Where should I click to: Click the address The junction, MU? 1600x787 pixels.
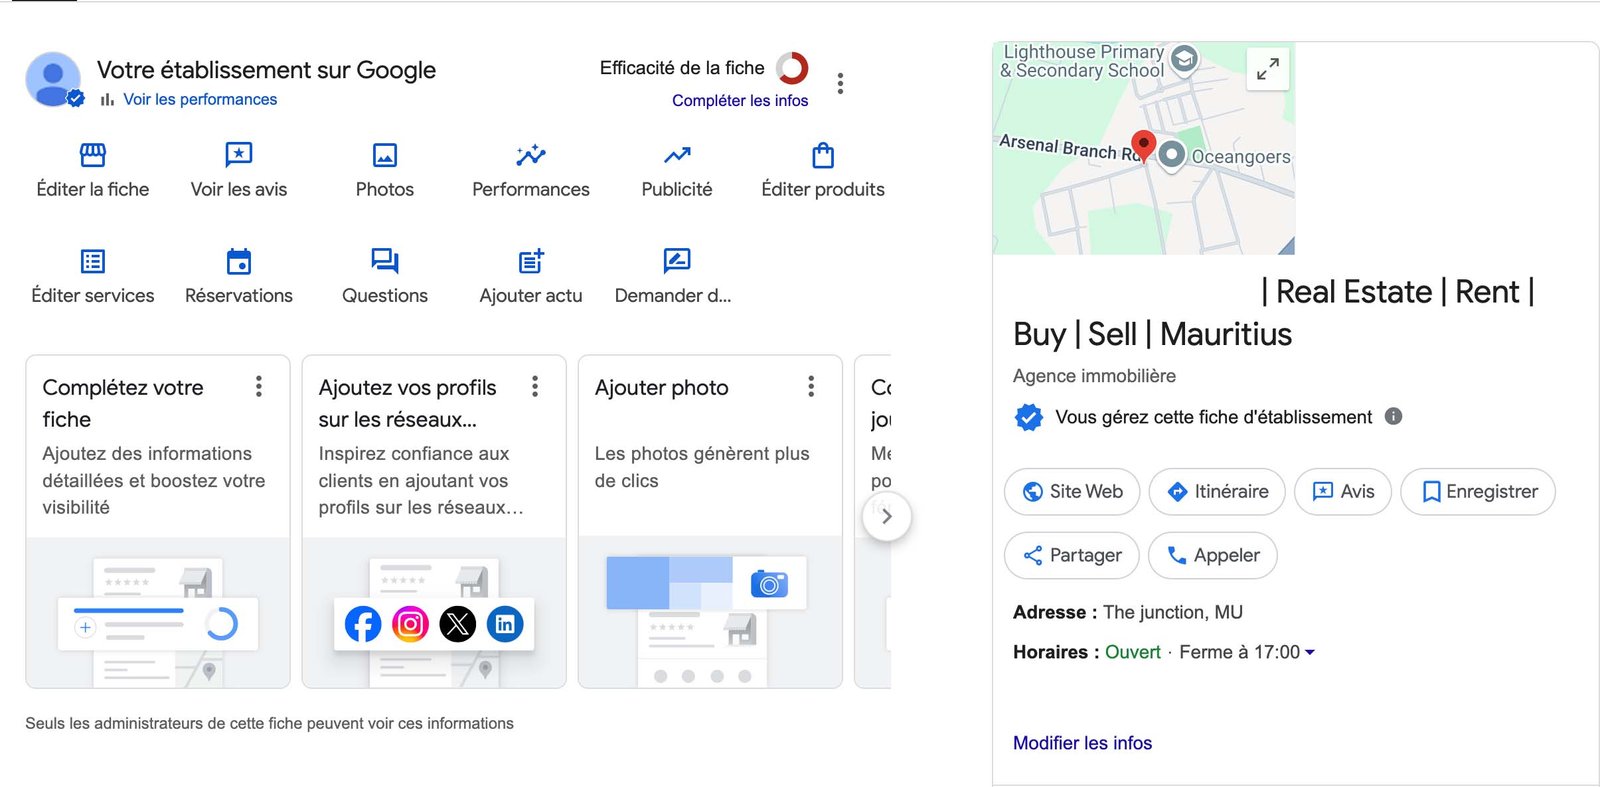coord(1173,612)
